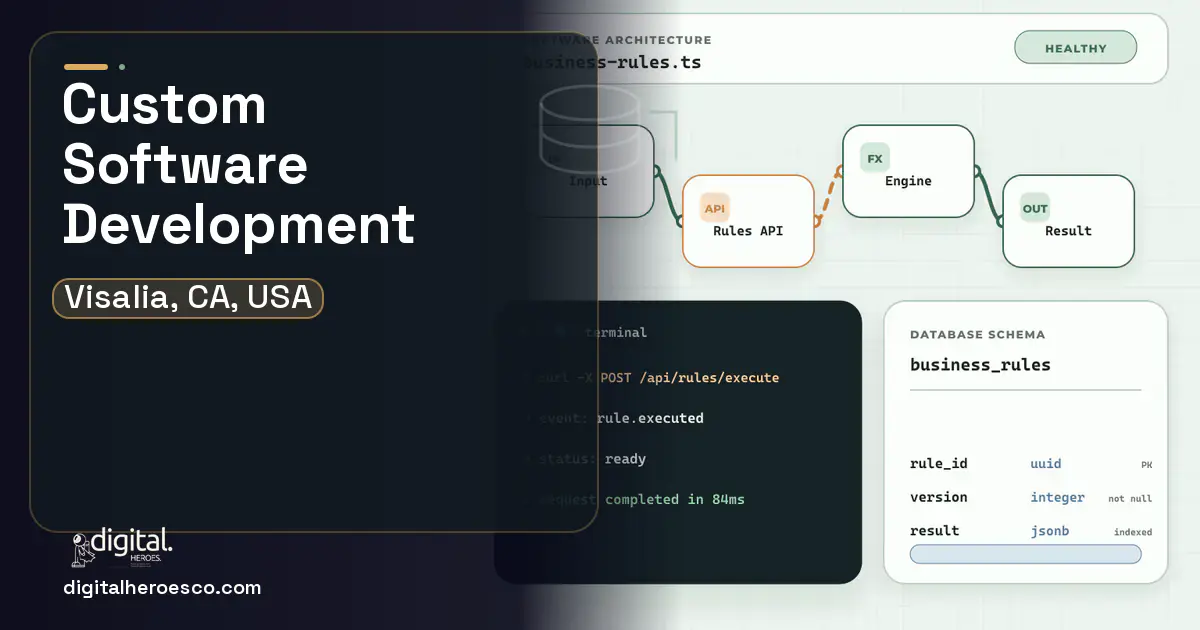Click the result column name
The width and height of the screenshot is (1200, 630).
(x=935, y=531)
